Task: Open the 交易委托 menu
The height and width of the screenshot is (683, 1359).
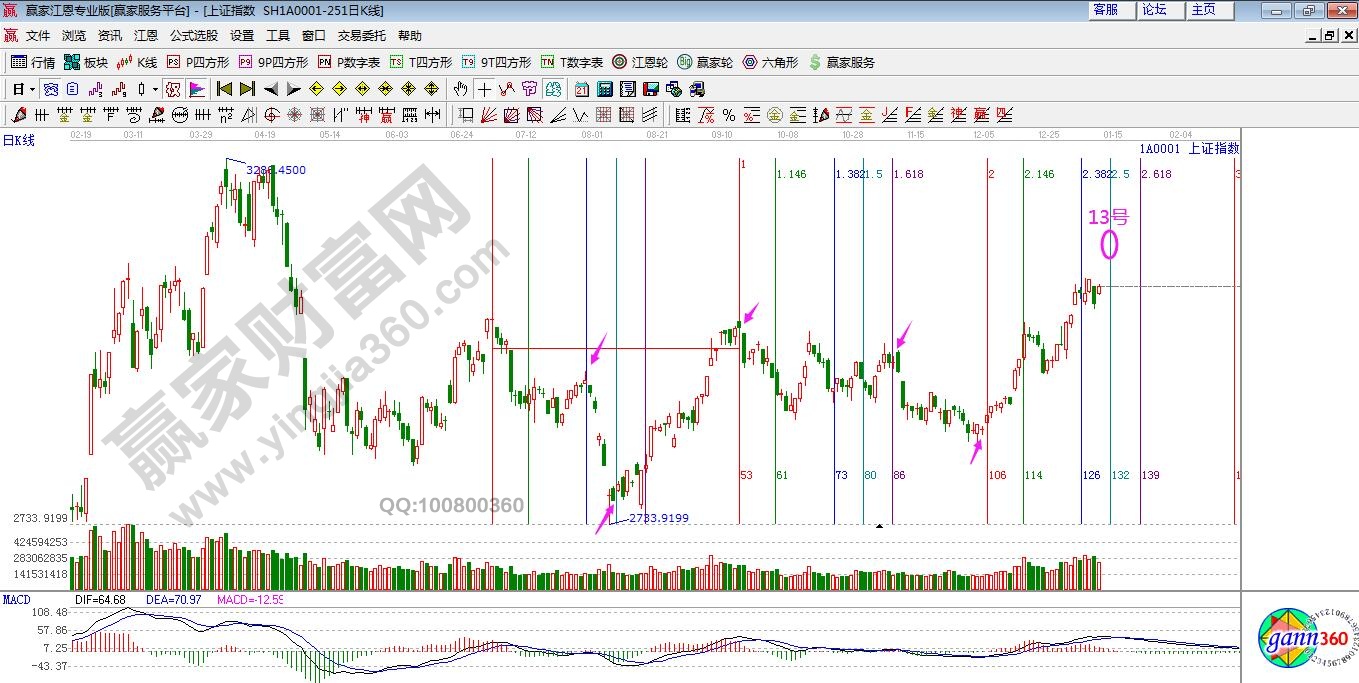Action: pyautogui.click(x=361, y=35)
